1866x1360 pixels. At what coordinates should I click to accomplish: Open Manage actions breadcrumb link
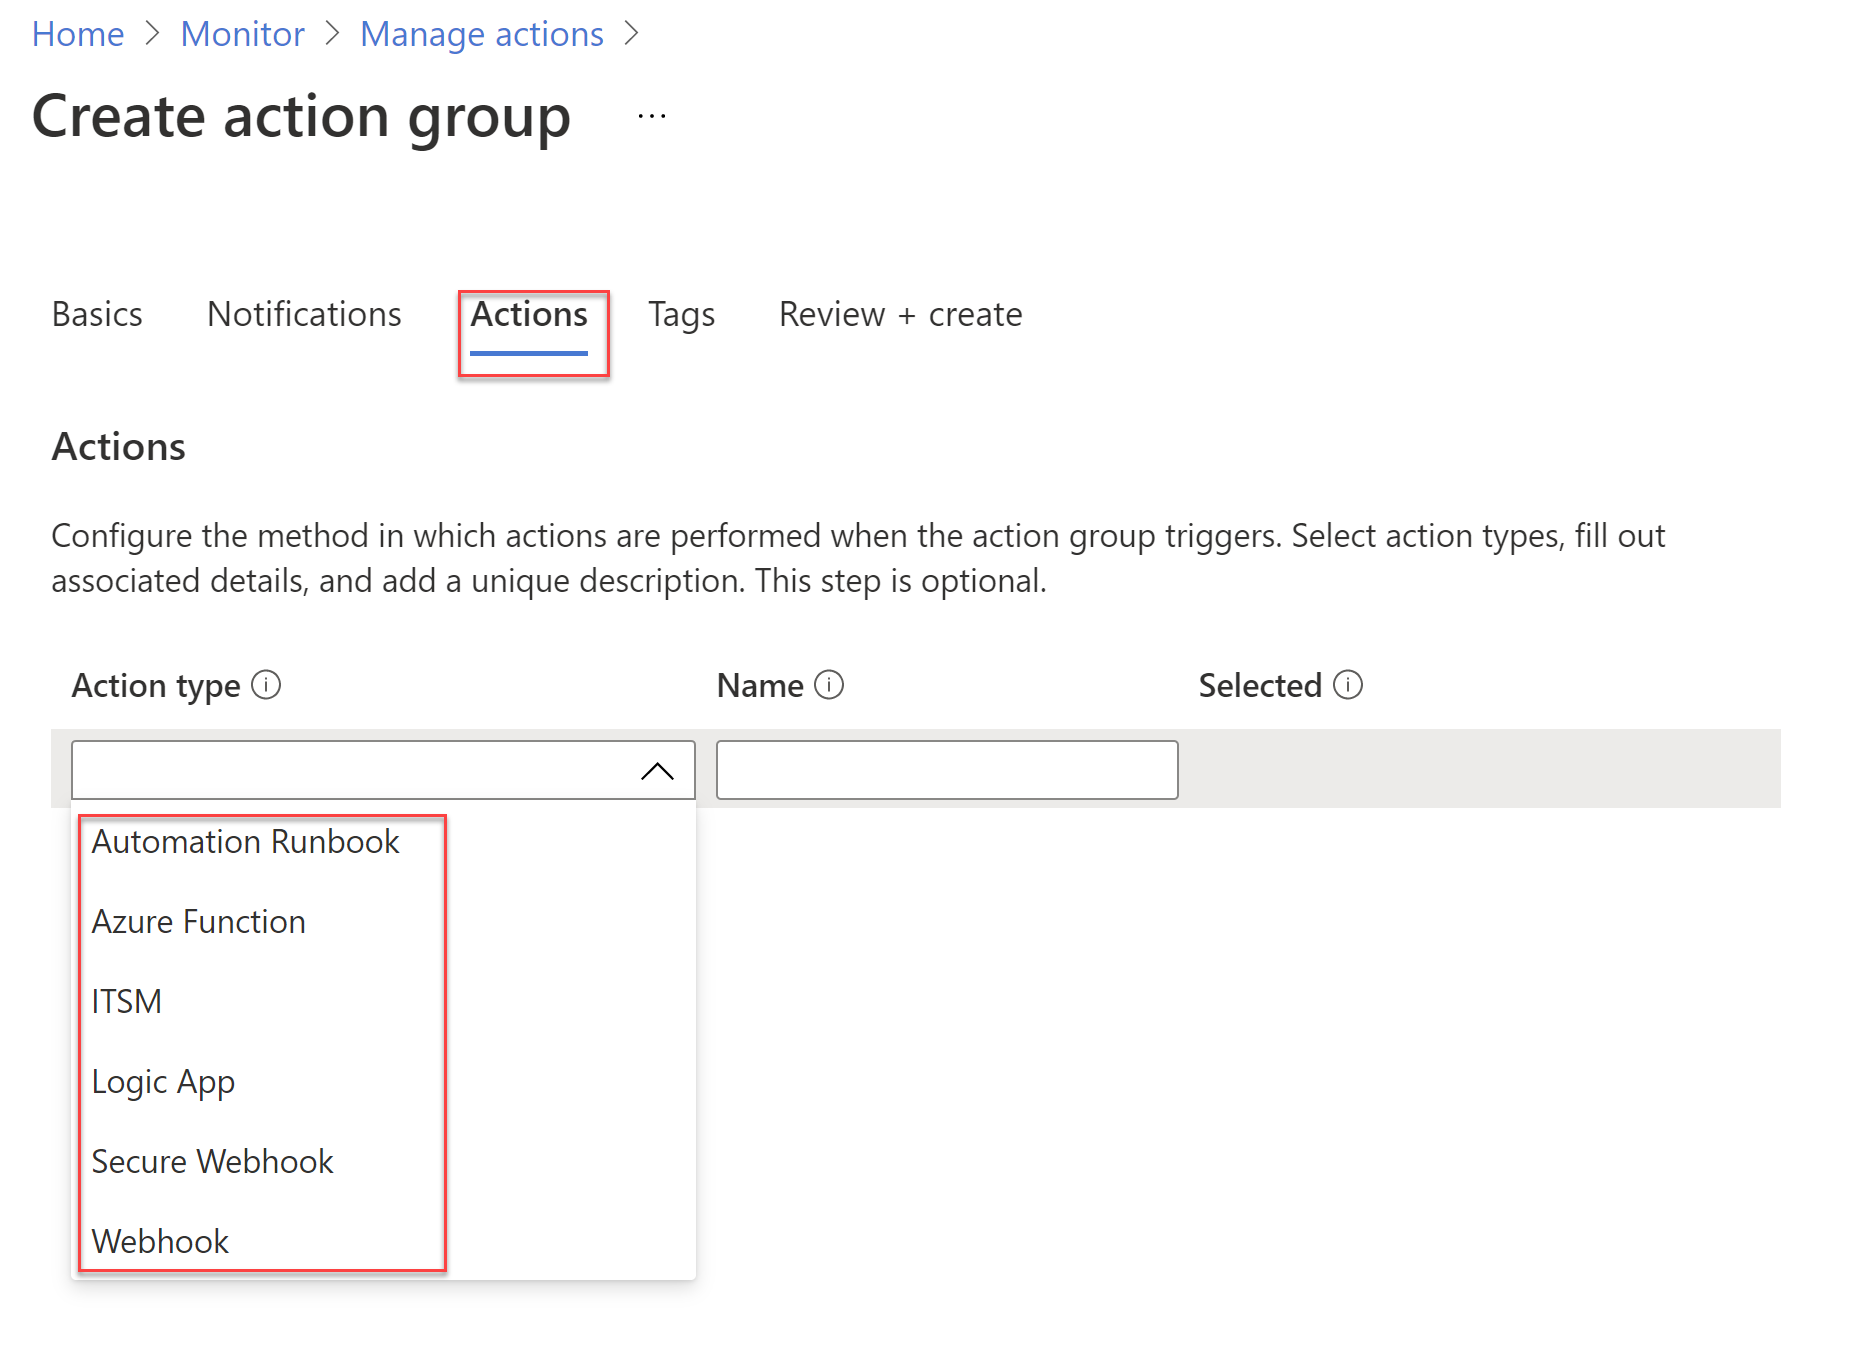pyautogui.click(x=482, y=34)
